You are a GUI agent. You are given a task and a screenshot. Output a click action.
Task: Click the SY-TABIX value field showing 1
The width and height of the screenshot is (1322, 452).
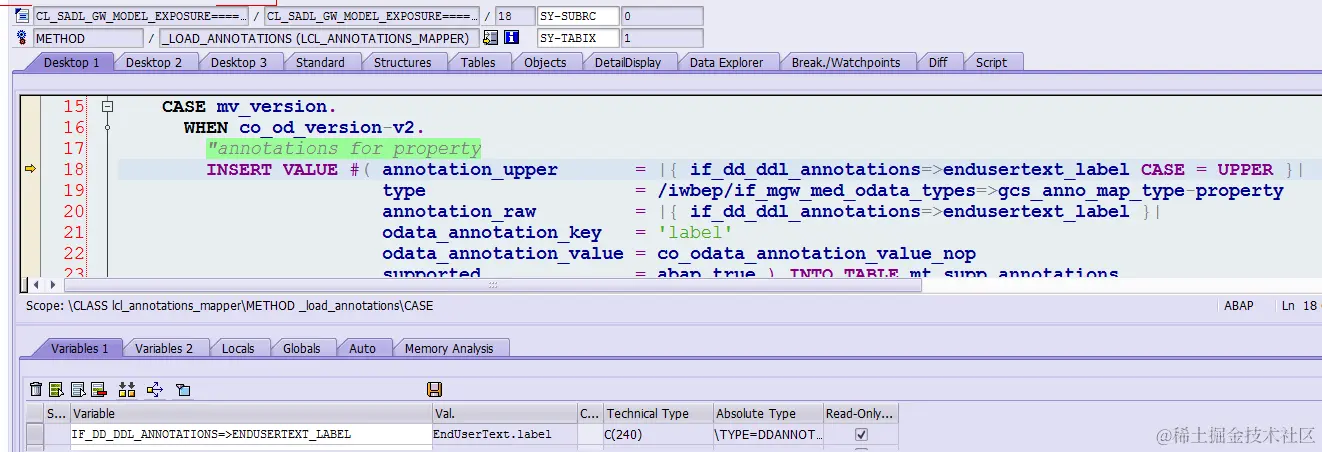click(661, 38)
